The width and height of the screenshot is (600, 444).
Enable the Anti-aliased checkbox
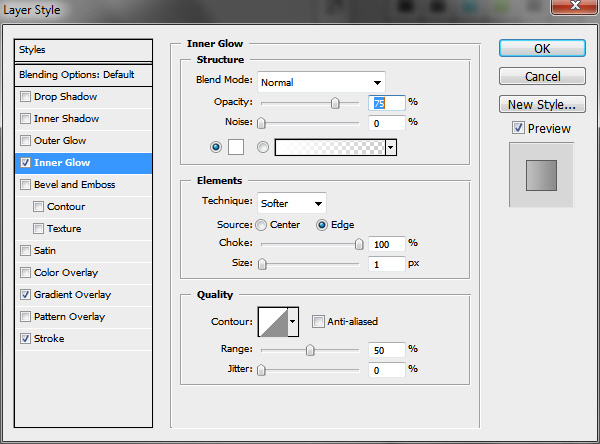click(x=318, y=322)
